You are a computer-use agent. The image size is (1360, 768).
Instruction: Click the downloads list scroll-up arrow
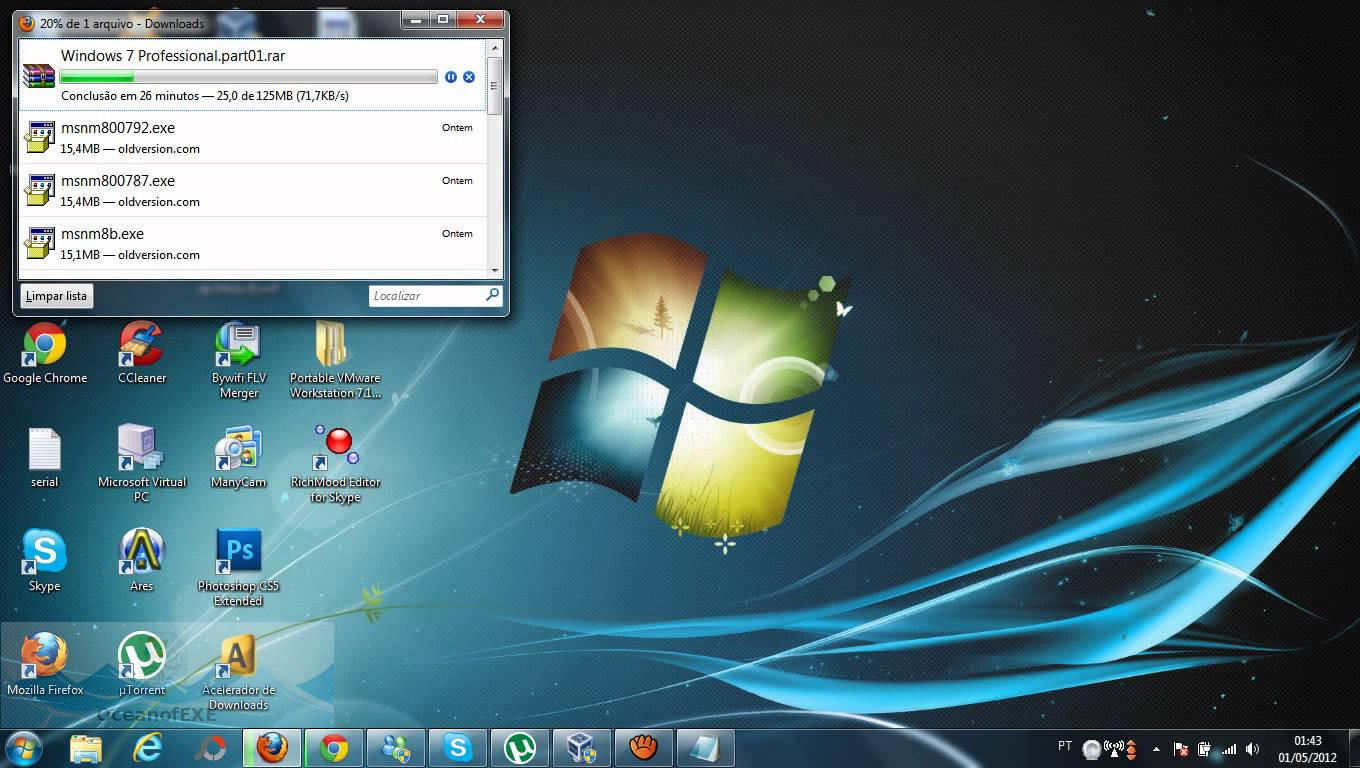pos(494,47)
